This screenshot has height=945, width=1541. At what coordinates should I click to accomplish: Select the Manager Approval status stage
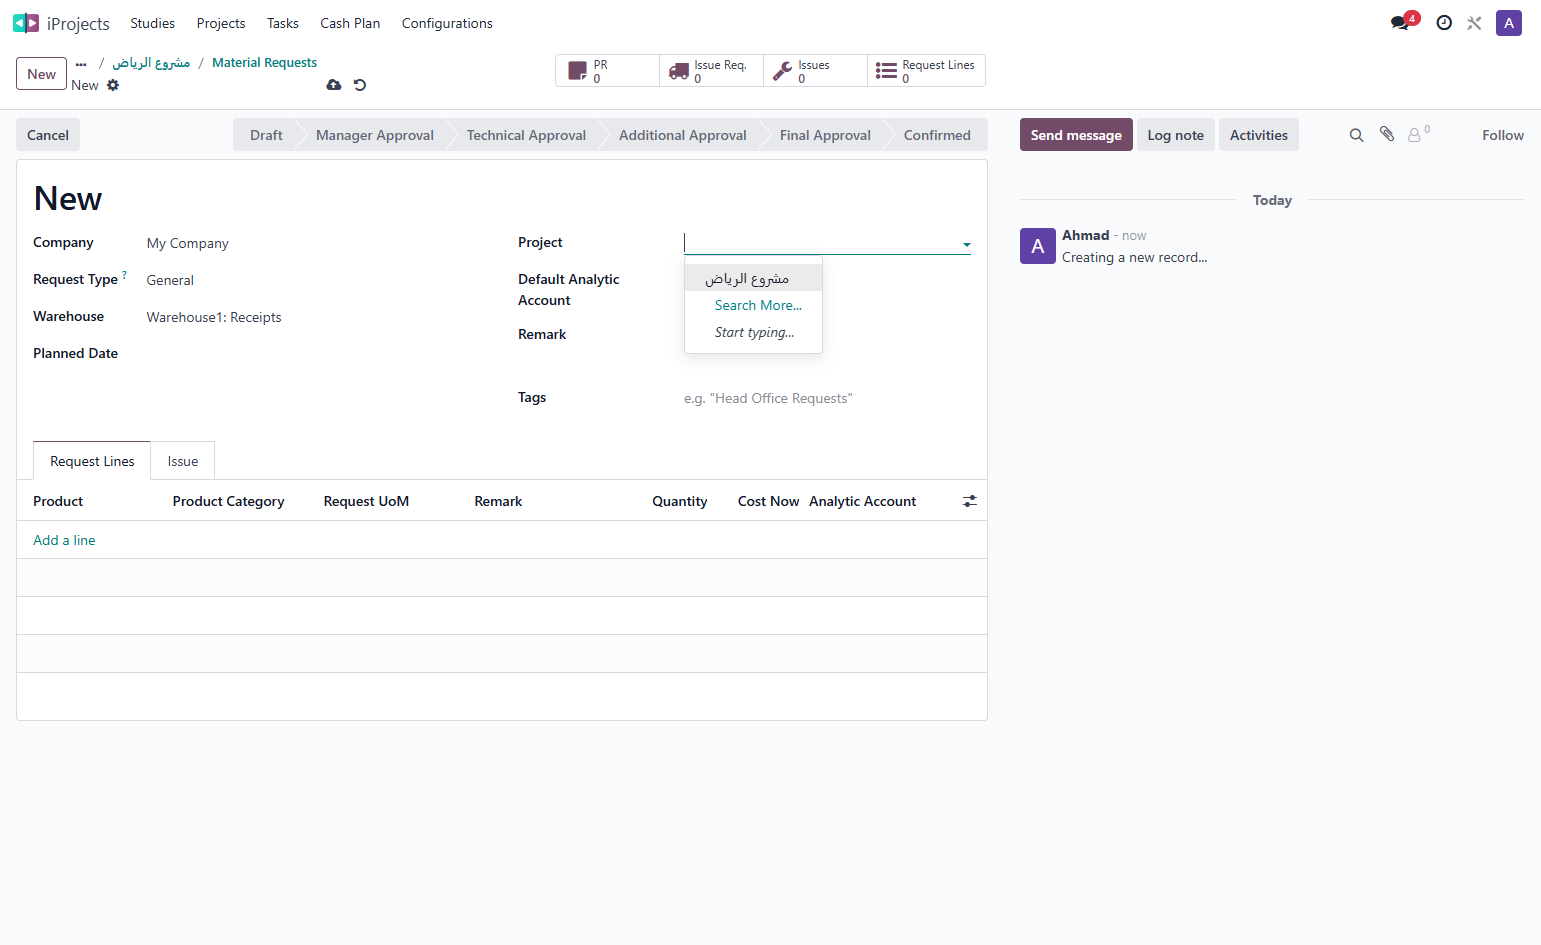pyautogui.click(x=375, y=135)
